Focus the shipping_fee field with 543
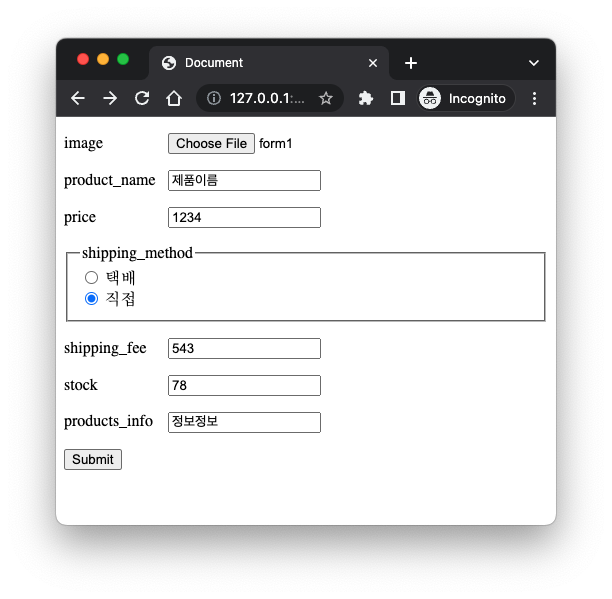Screen dimensions: 612x599 click(x=244, y=348)
